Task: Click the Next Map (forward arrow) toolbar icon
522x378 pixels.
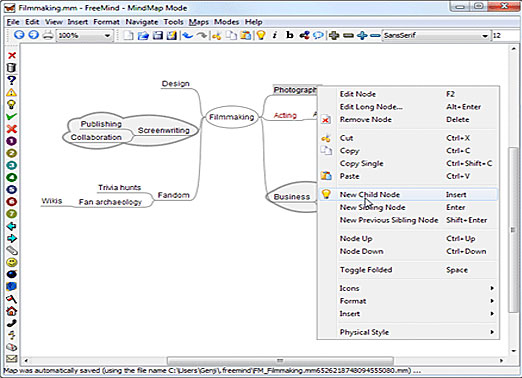Action: 33,35
